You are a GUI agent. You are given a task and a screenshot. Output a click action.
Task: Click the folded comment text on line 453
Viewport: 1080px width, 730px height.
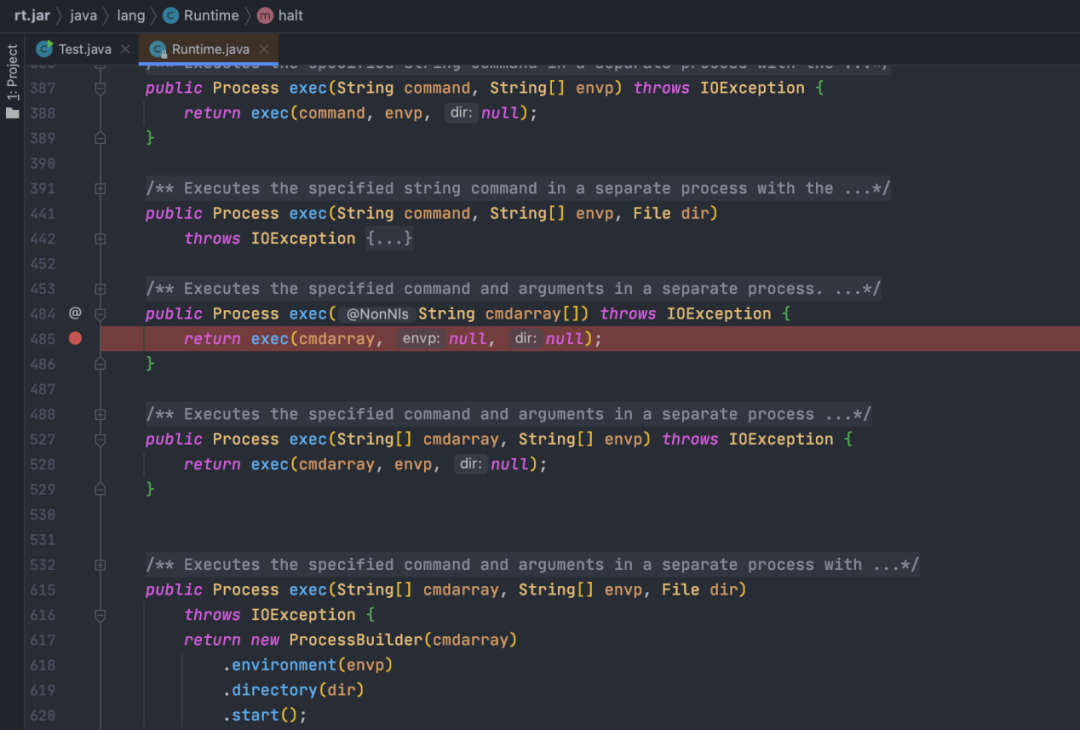tap(513, 289)
